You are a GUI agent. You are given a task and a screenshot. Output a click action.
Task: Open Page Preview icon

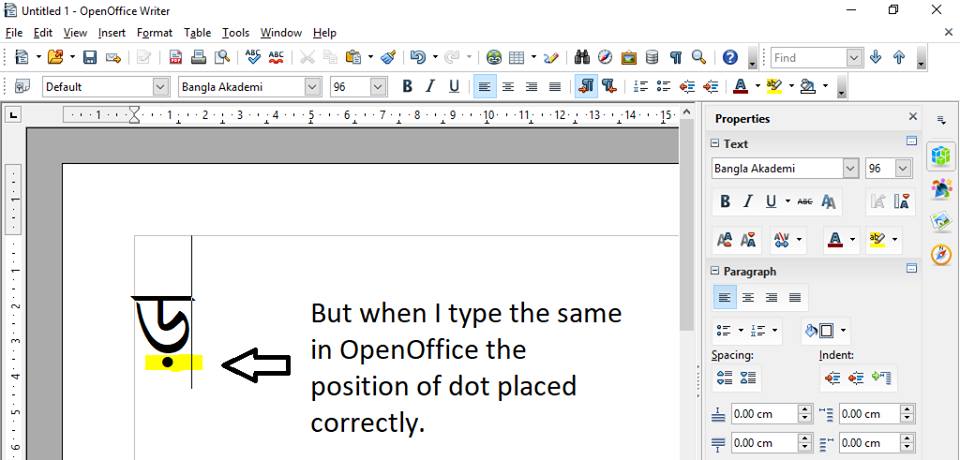[222, 58]
